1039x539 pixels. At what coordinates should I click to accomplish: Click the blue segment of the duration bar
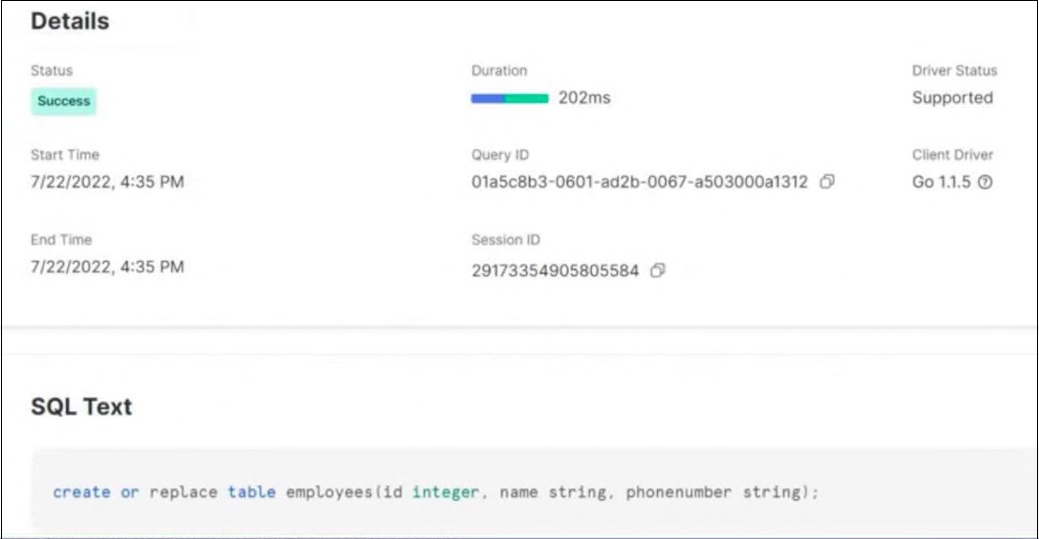[488, 99]
